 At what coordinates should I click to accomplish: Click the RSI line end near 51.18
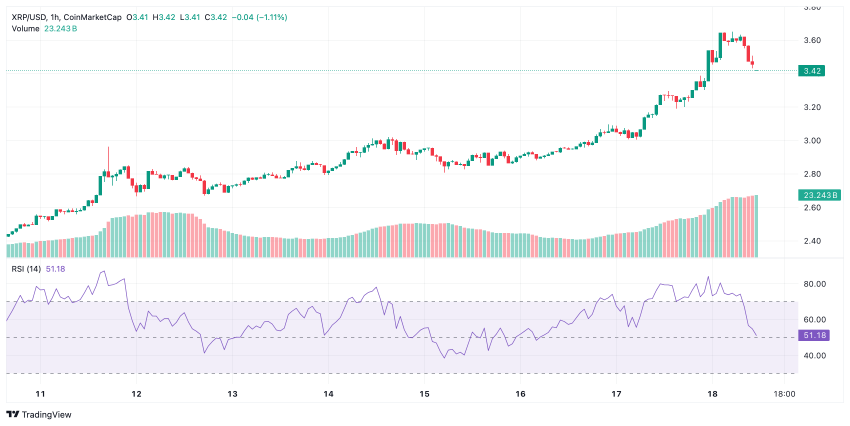(756, 336)
